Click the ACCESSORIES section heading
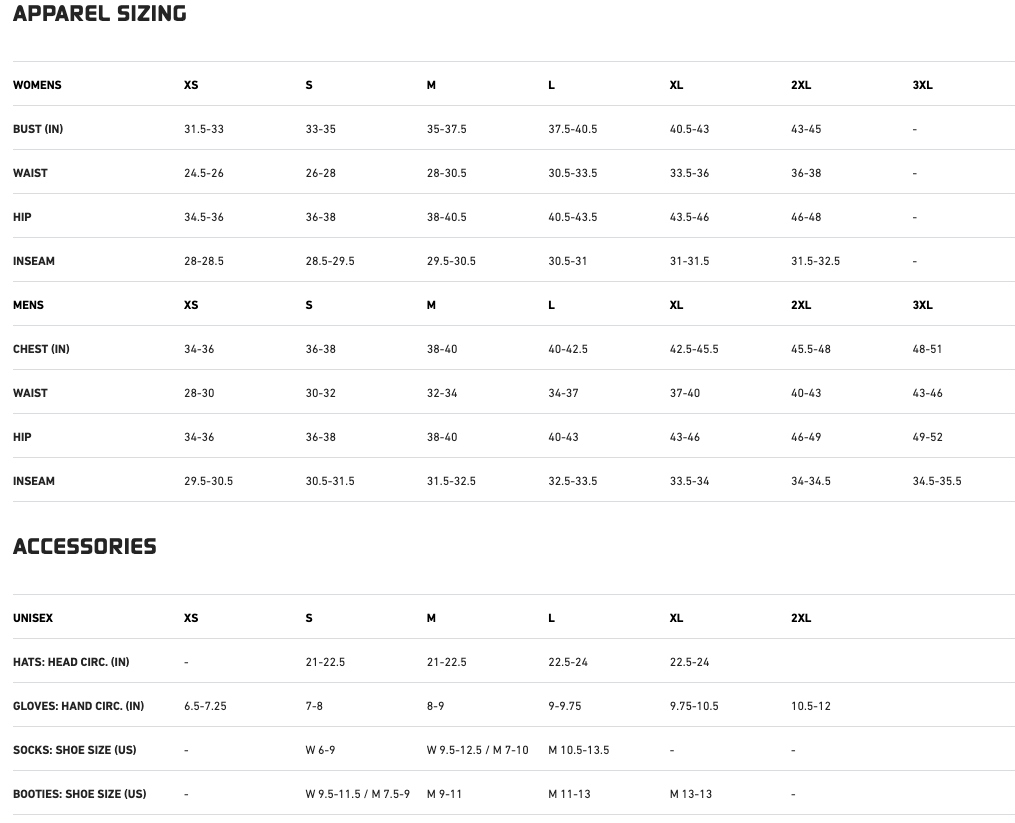This screenshot has width=1015, height=823. 85,547
